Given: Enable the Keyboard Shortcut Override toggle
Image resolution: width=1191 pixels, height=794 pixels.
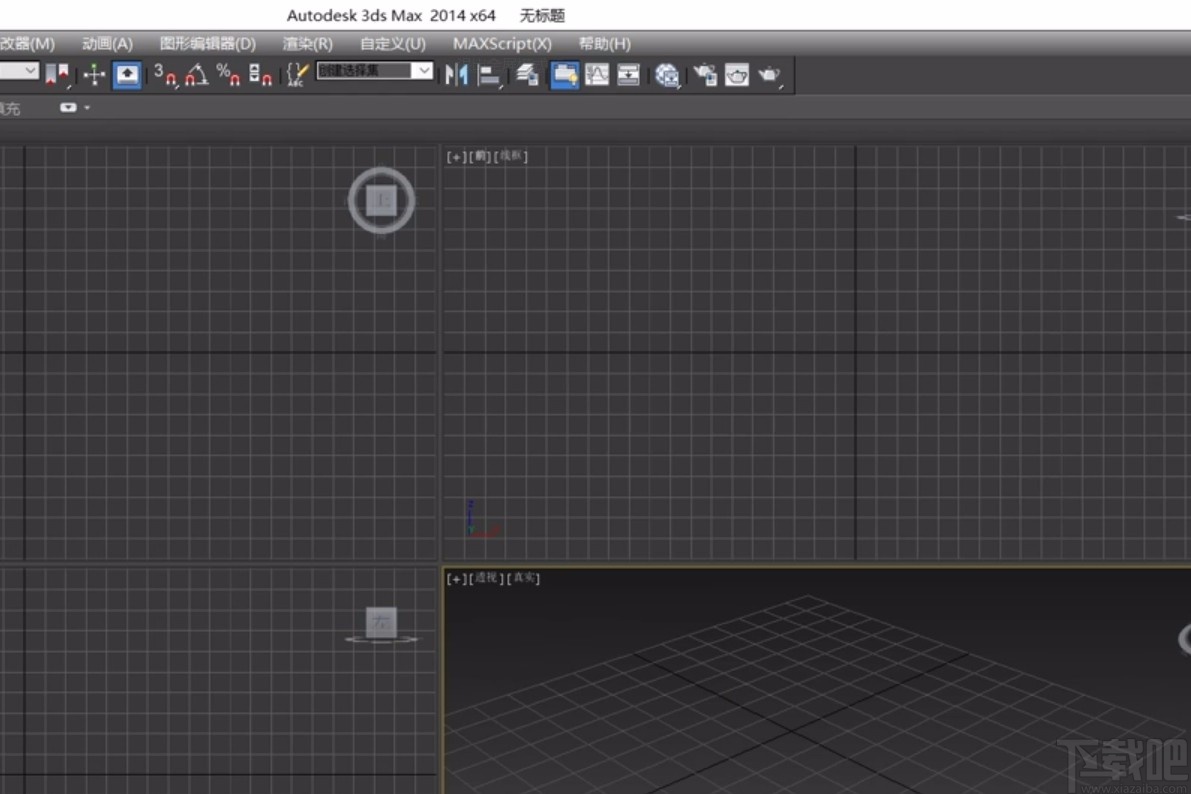Looking at the screenshot, I should coord(295,75).
